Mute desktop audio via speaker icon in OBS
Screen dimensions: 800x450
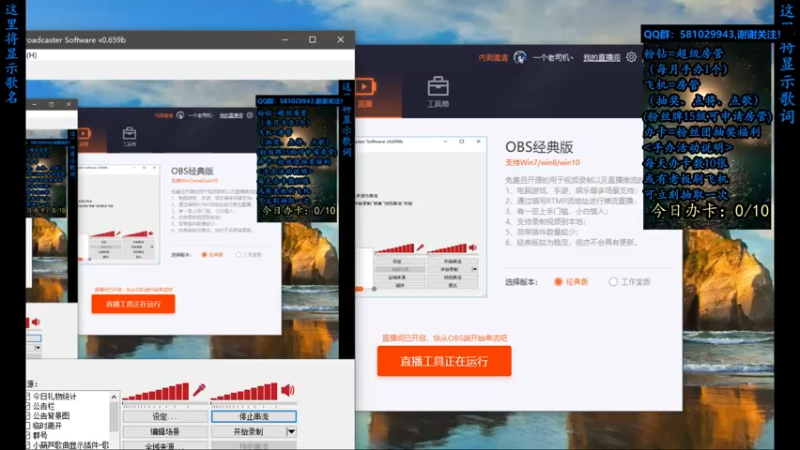coord(288,391)
